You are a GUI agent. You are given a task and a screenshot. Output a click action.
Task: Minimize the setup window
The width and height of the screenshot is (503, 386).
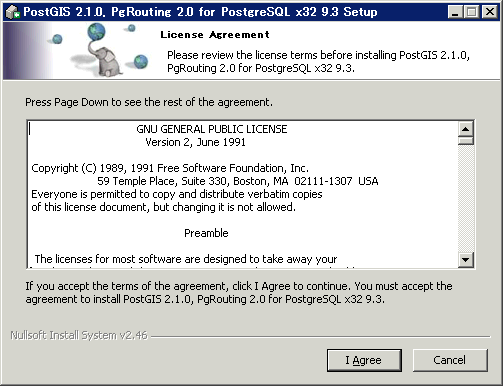[x=455, y=12]
